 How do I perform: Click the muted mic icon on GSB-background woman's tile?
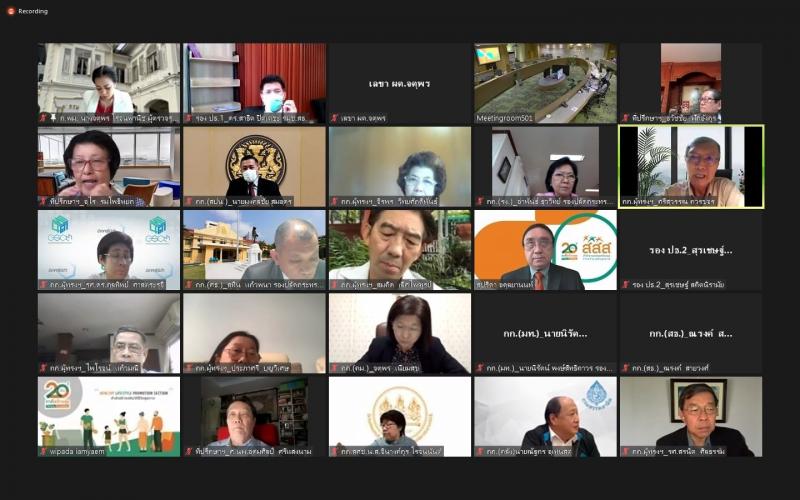point(43,284)
